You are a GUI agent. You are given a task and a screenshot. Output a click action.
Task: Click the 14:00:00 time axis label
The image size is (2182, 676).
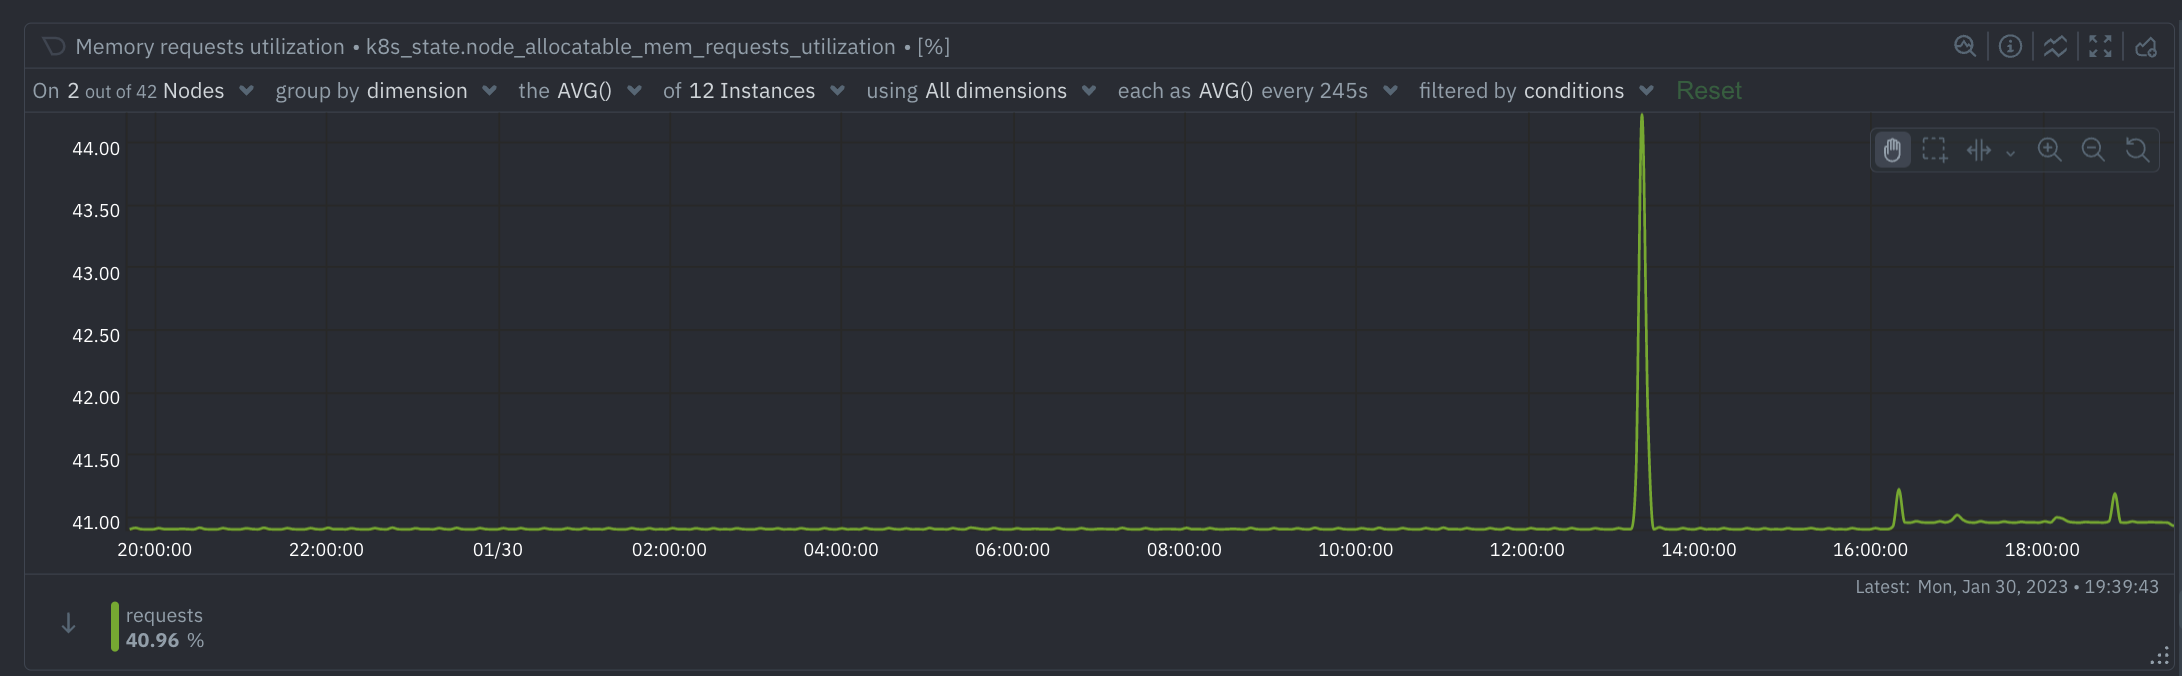pyautogui.click(x=1699, y=550)
